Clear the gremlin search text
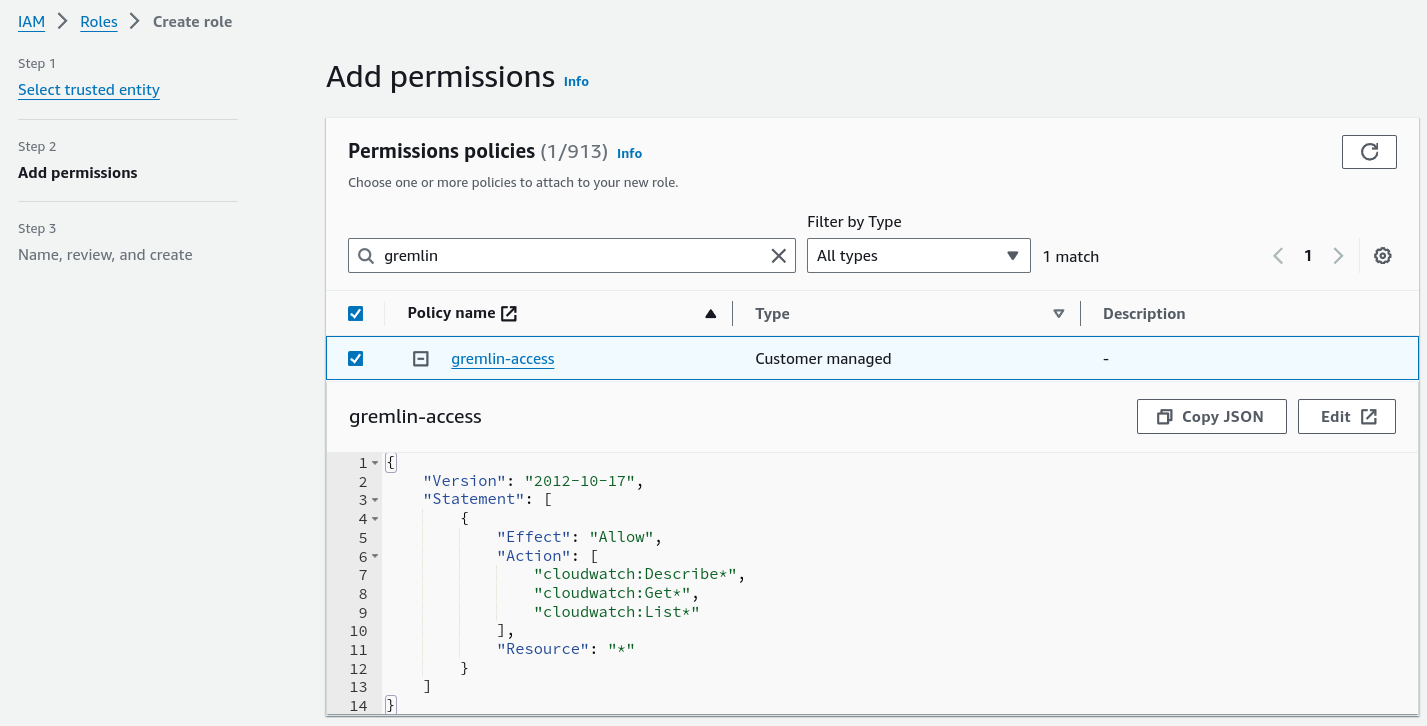Image resolution: width=1427 pixels, height=726 pixels. click(x=778, y=256)
